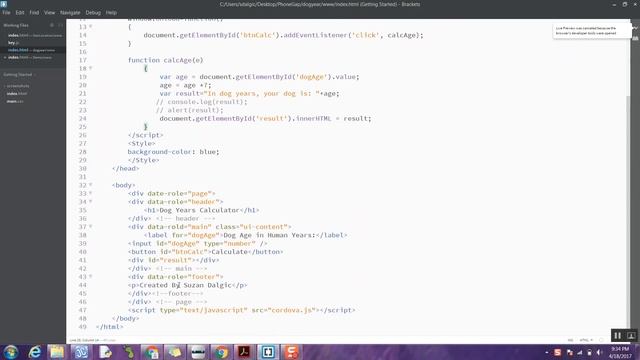Click 'background-color: blue;' on line 28
Viewport: 640px width, 360px height.
click(173, 152)
